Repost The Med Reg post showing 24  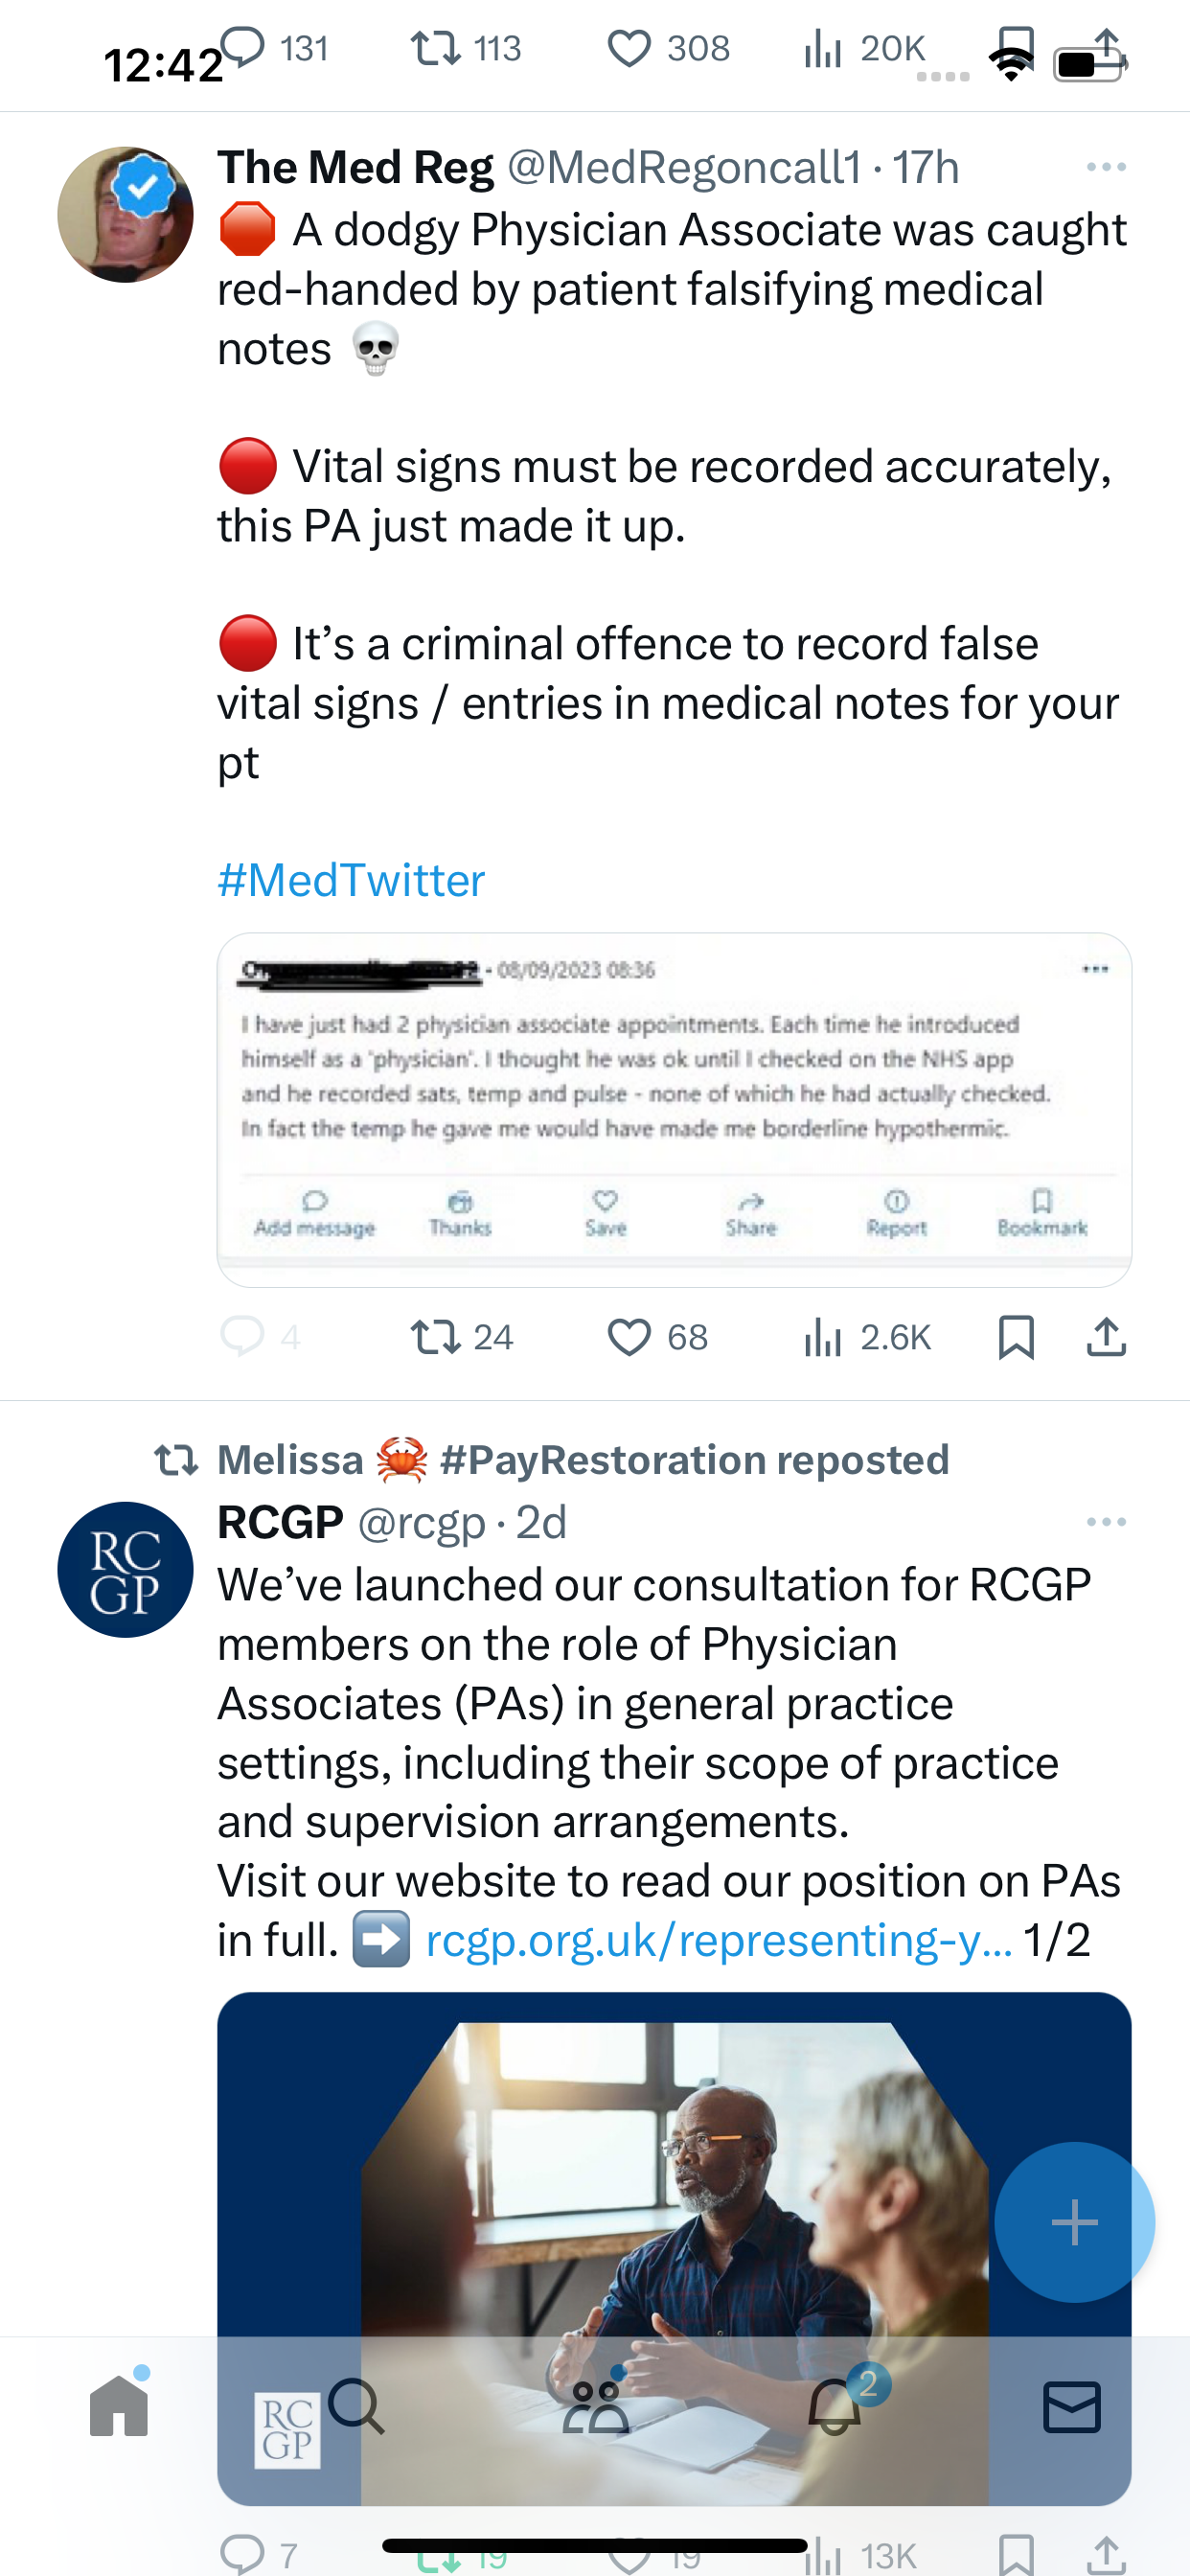click(x=462, y=1337)
